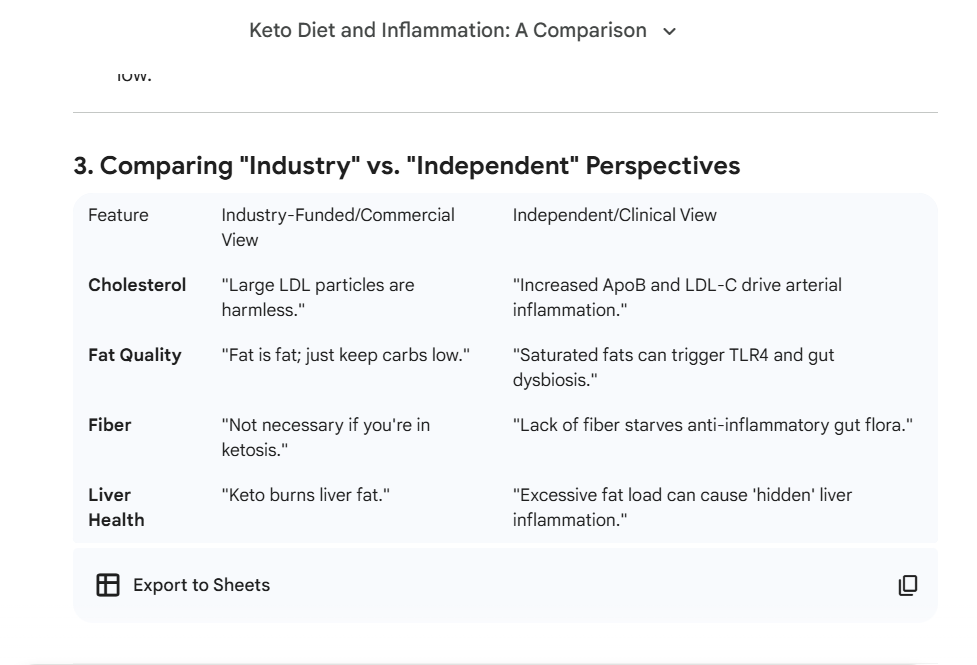Screen dimensions: 977x665
Task: Click the "Fat is fat; just keep carbs low" cell
Action: (345, 355)
